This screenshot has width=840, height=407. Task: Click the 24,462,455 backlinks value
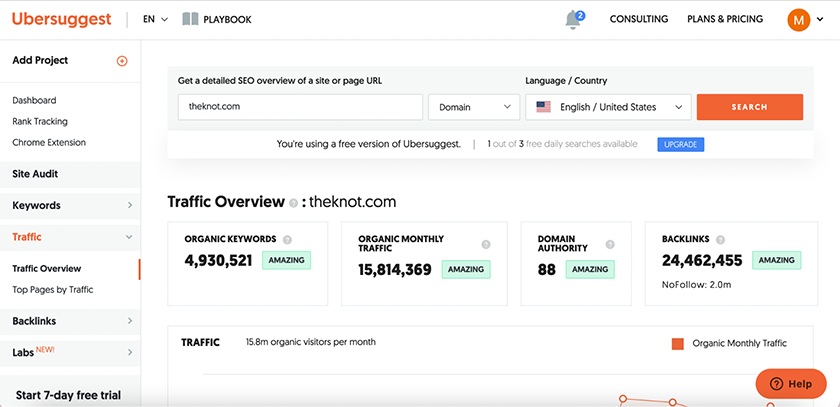pos(702,261)
